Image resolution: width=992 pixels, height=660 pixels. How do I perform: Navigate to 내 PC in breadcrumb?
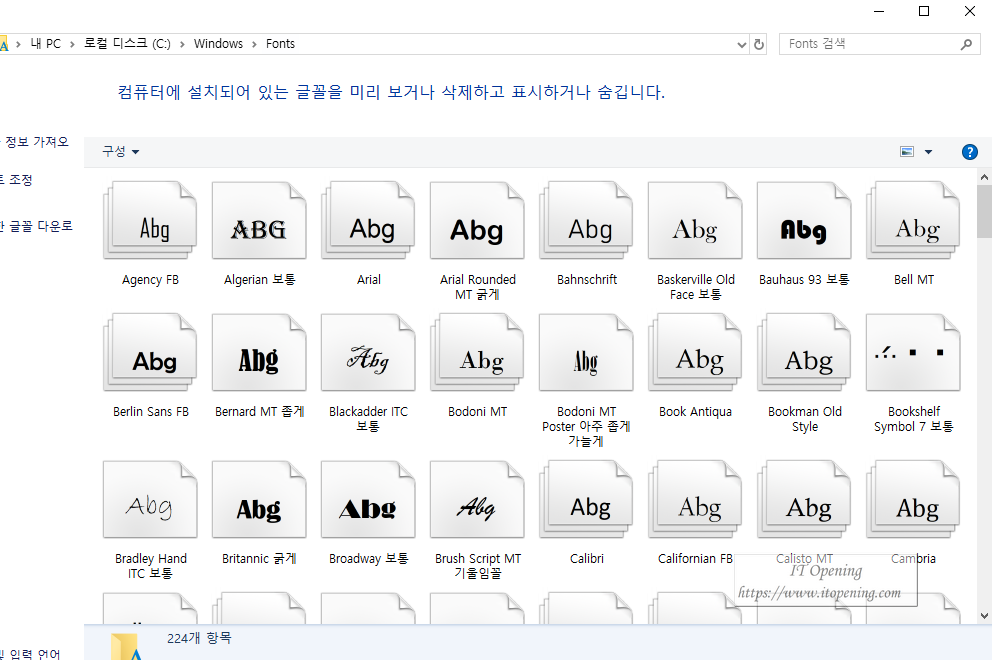pyautogui.click(x=46, y=44)
